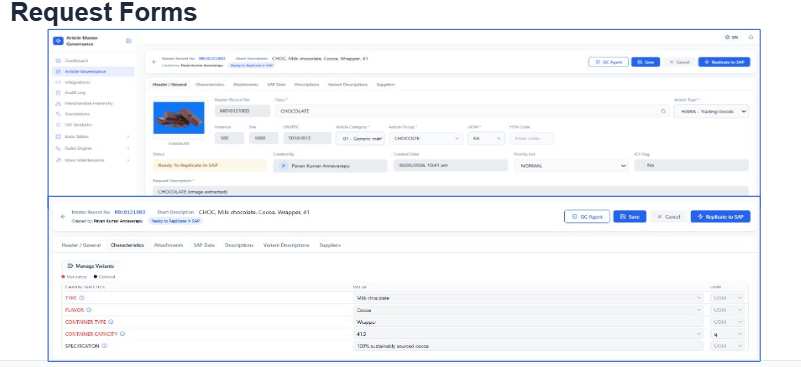Click the Article Master Governance logo icon

point(58,41)
